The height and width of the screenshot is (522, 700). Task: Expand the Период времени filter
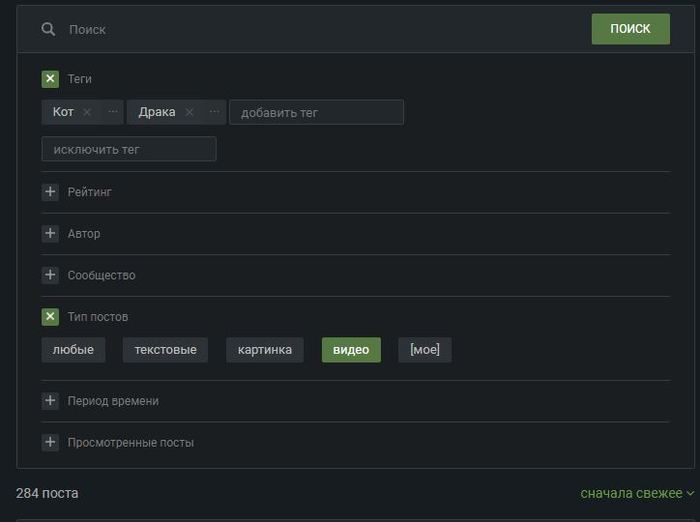click(x=50, y=401)
